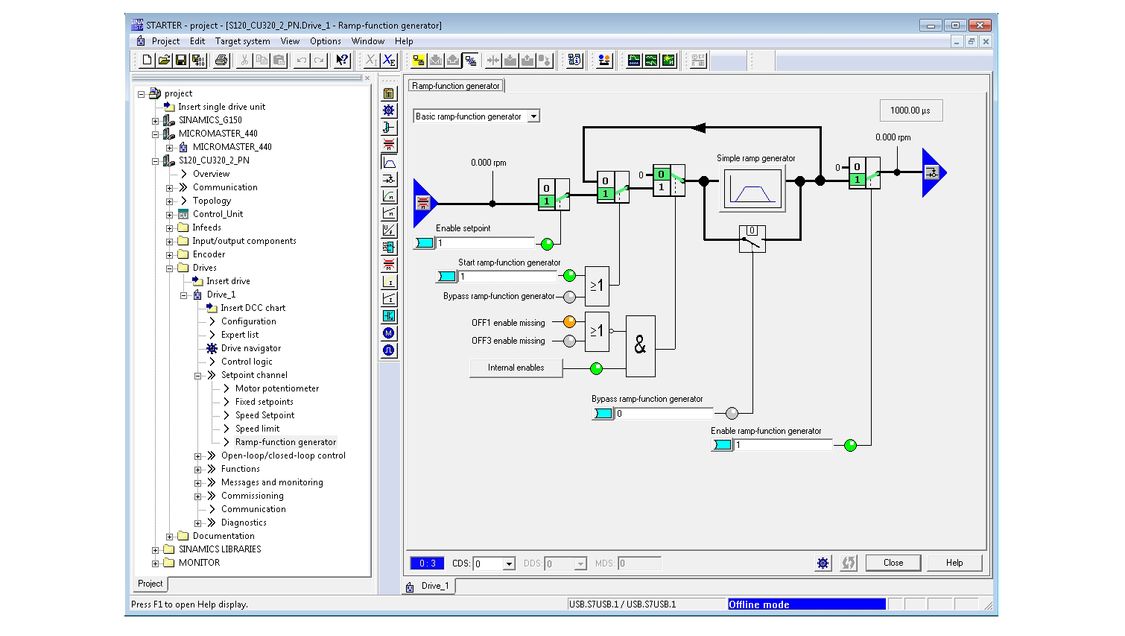Click the Save floppy disk icon
Screen dimensions: 1125x636
click(x=181, y=60)
